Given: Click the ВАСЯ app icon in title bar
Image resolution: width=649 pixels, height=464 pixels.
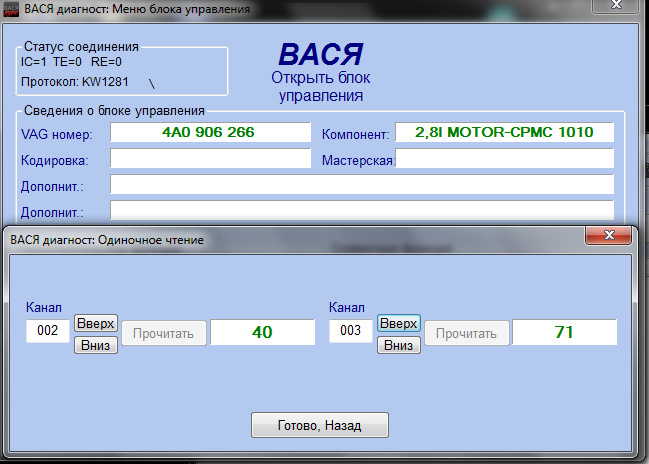Looking at the screenshot, I should point(11,9).
